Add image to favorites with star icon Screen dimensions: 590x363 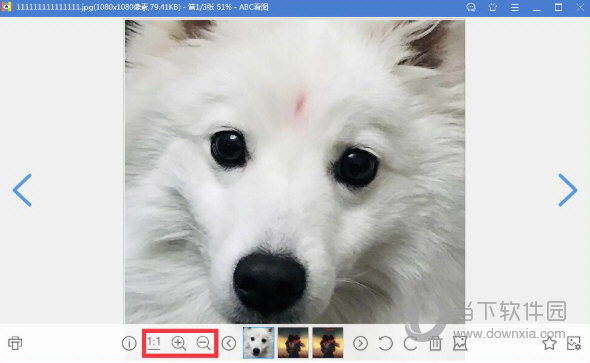[x=549, y=343]
